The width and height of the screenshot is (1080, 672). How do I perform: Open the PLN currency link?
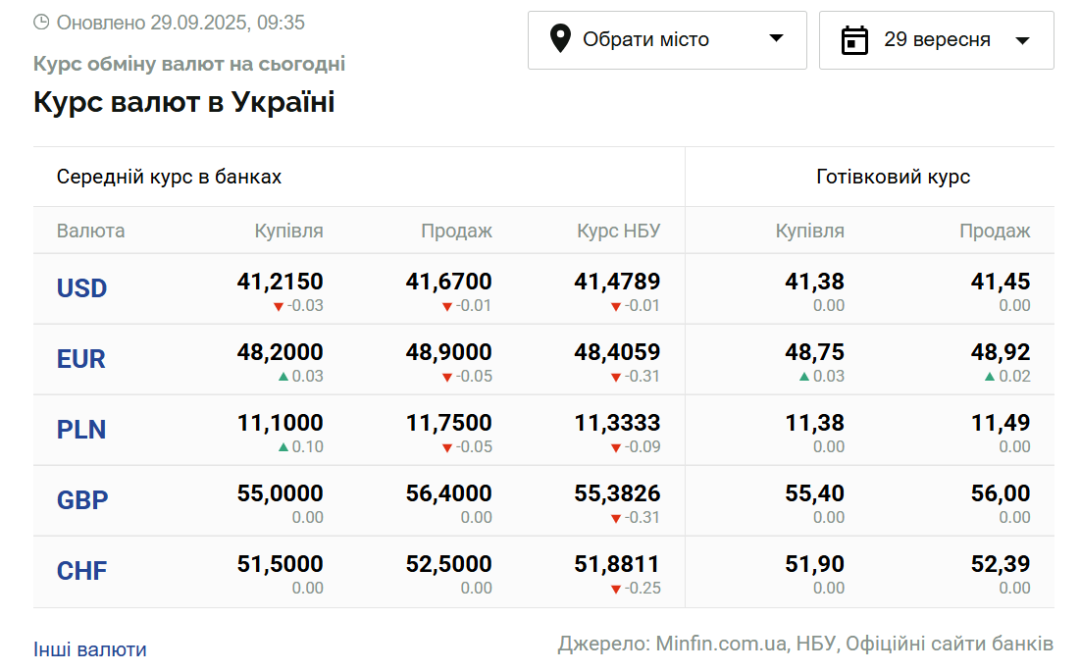pyautogui.click(x=79, y=429)
